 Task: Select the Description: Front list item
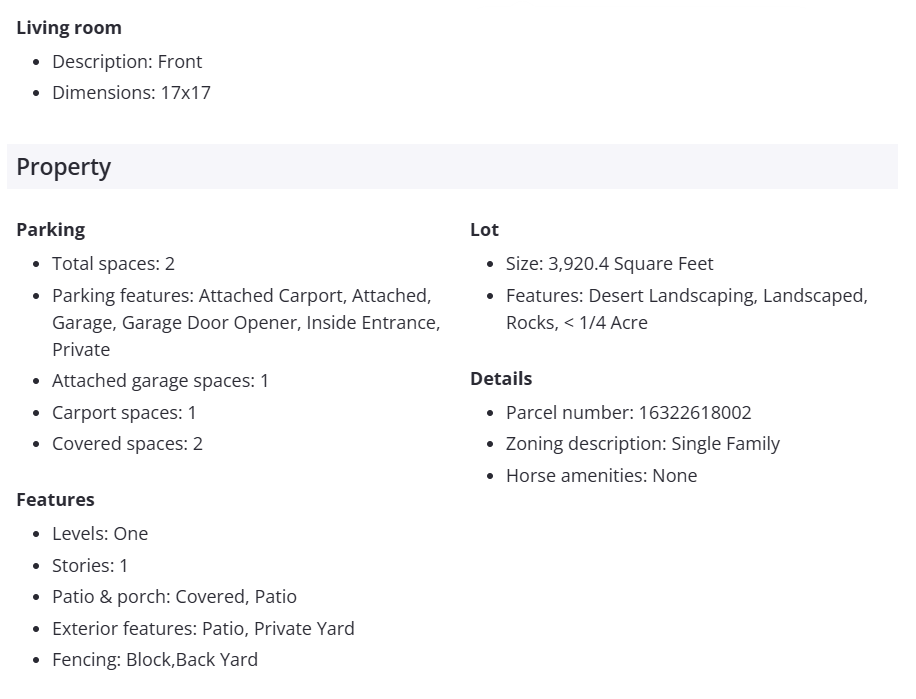tap(127, 62)
